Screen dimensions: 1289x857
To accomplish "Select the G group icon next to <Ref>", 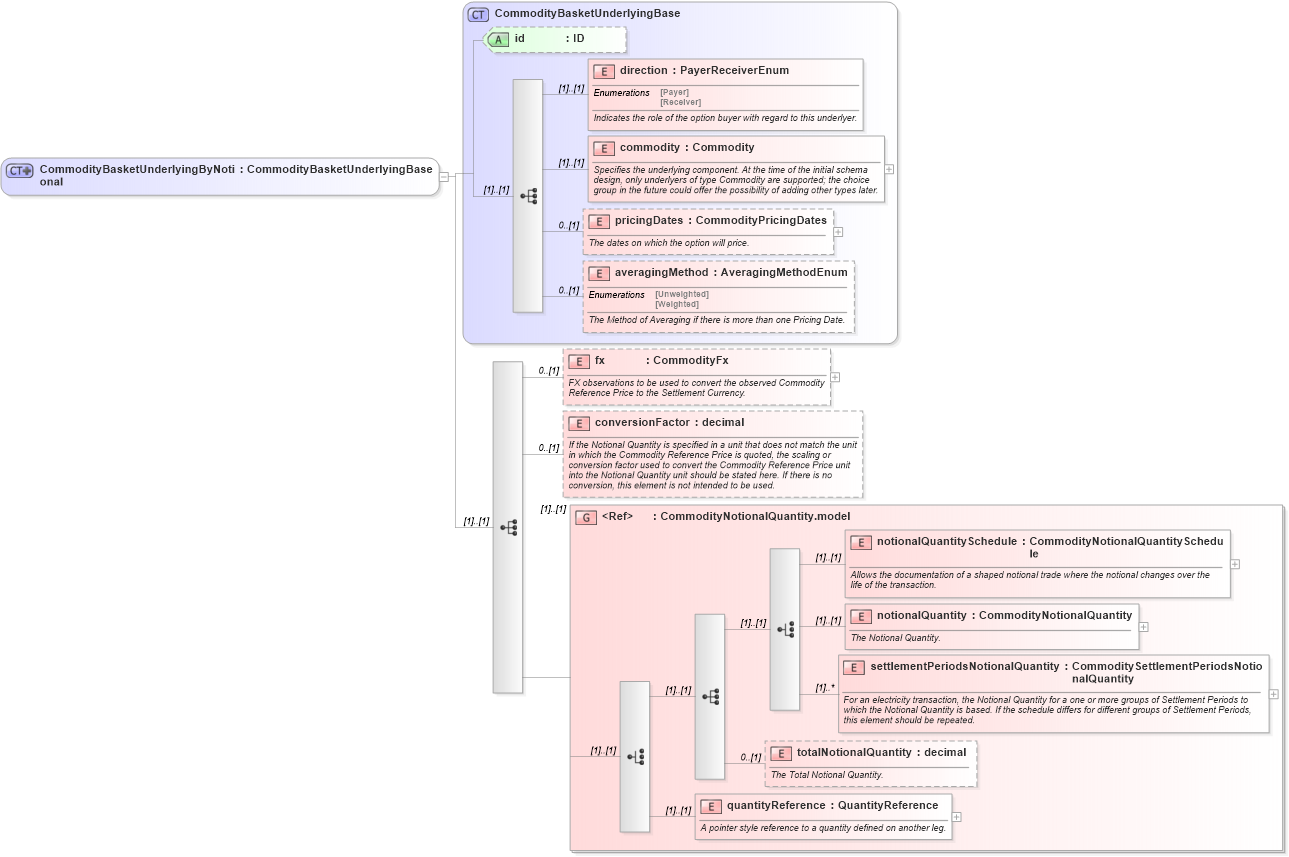I will click(x=585, y=516).
